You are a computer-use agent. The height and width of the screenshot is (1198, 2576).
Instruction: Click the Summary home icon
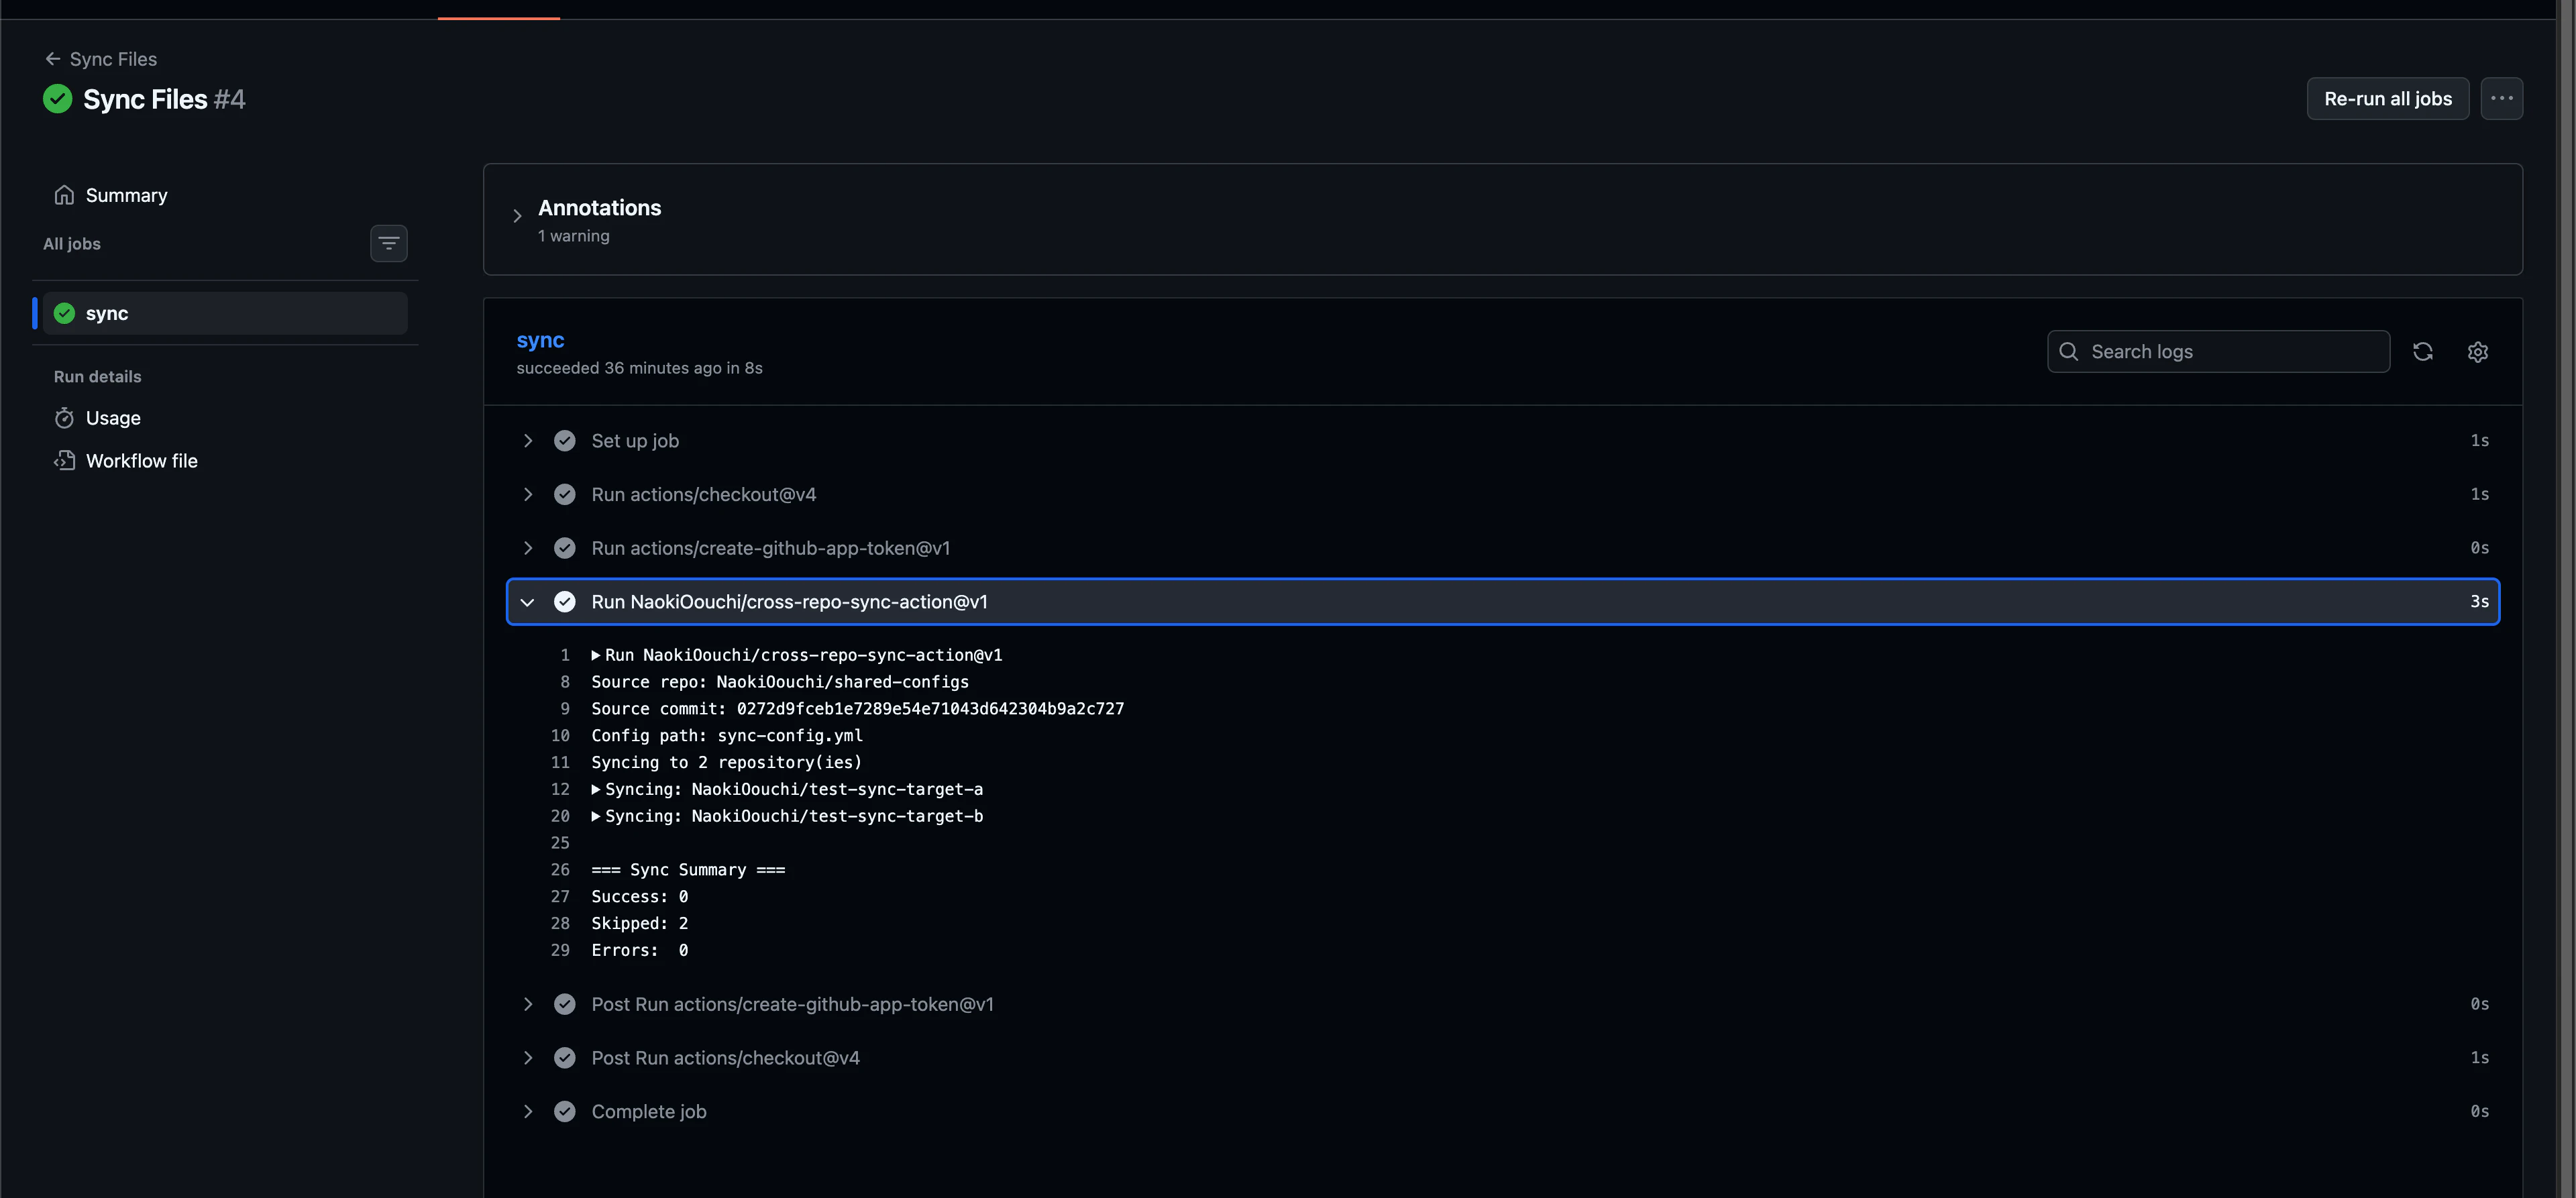(x=64, y=195)
